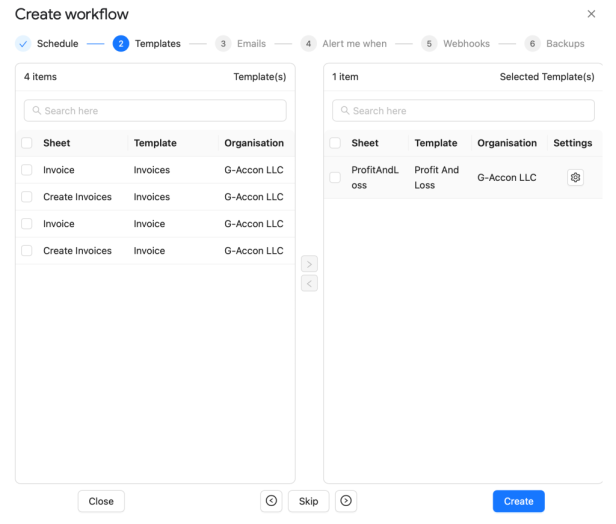
Task: Open settings gear for ProfitAndLoss row
Action: coord(575,178)
